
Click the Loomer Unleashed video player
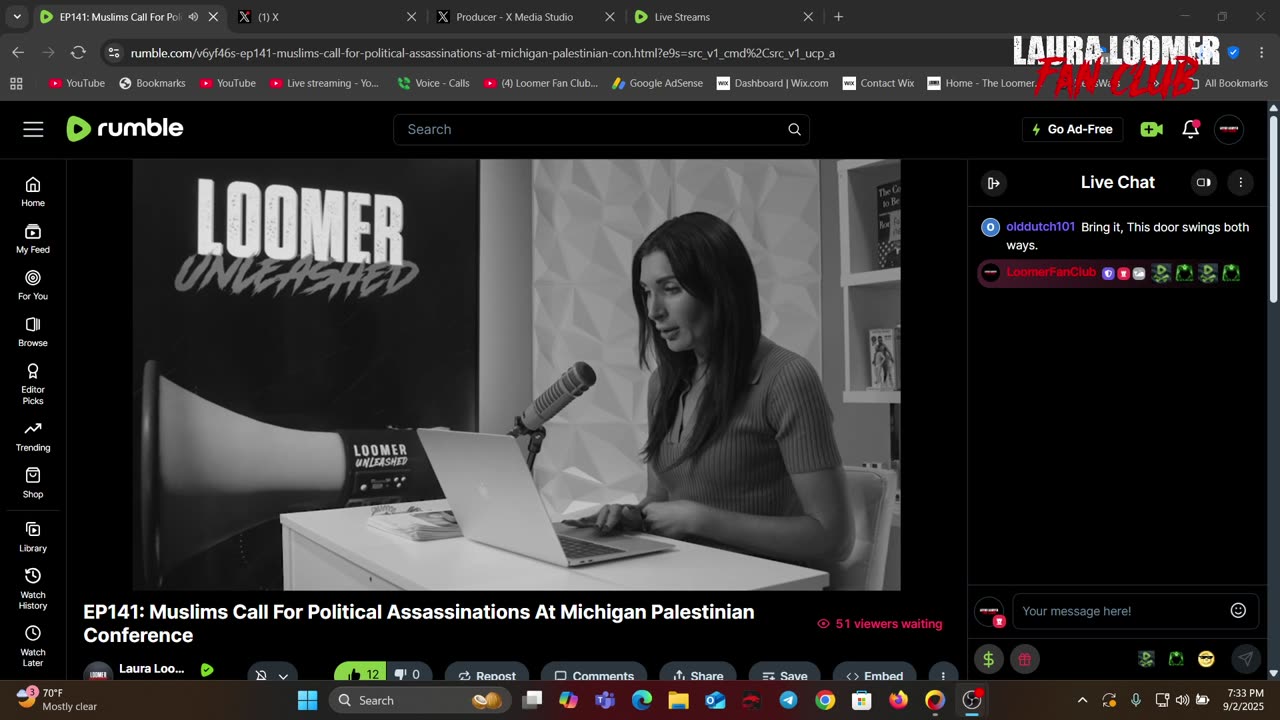pos(517,375)
